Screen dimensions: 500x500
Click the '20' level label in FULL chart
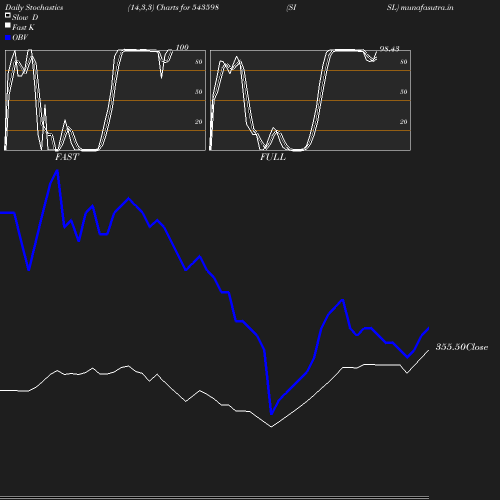(403, 122)
